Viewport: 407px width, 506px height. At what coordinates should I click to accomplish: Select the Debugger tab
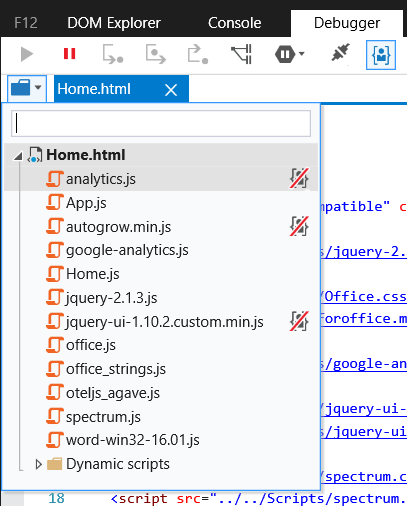(x=347, y=23)
